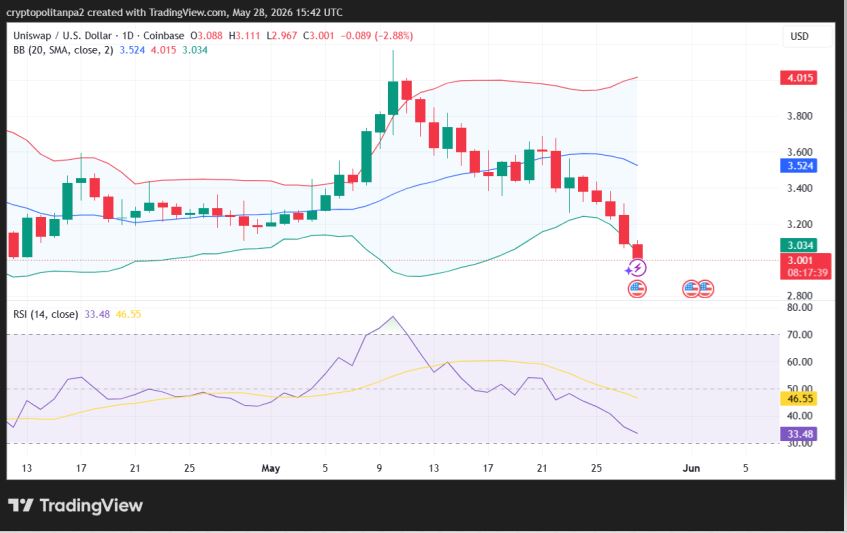
Task: Click the close value "C3.001" in the legend
Action: click(x=318, y=36)
